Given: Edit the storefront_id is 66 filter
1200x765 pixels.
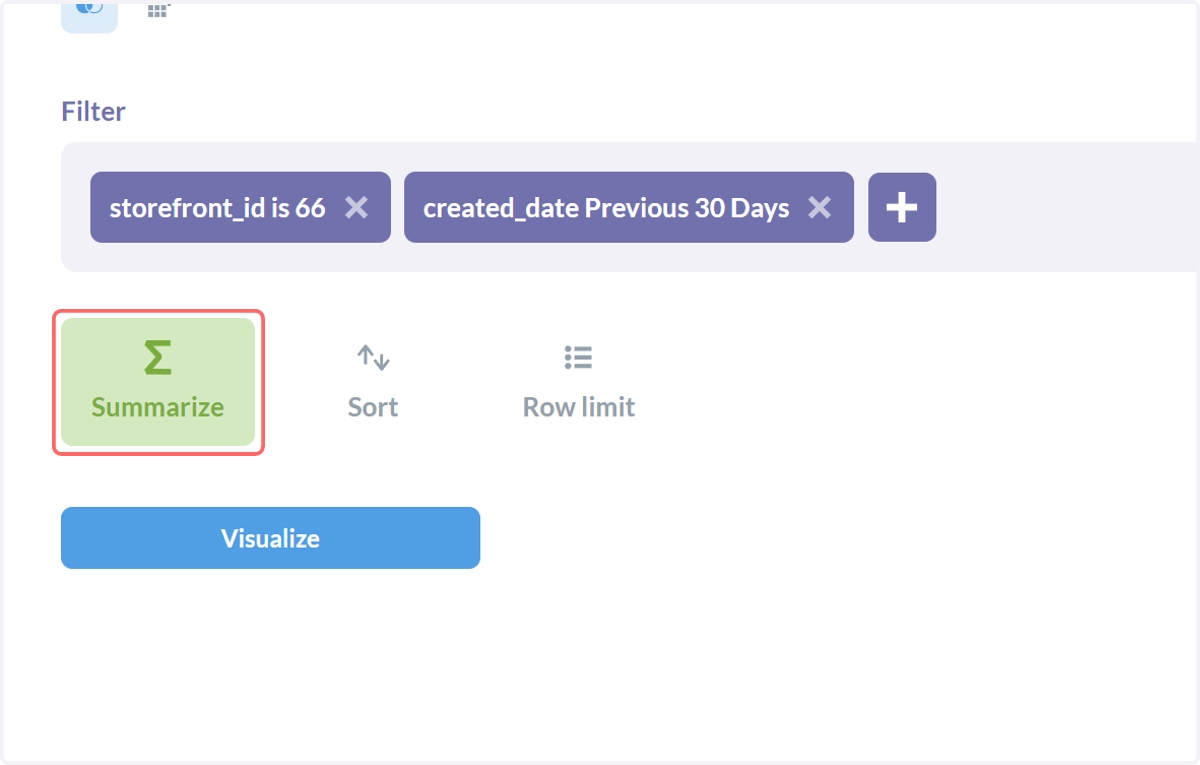Looking at the screenshot, I should pos(217,207).
